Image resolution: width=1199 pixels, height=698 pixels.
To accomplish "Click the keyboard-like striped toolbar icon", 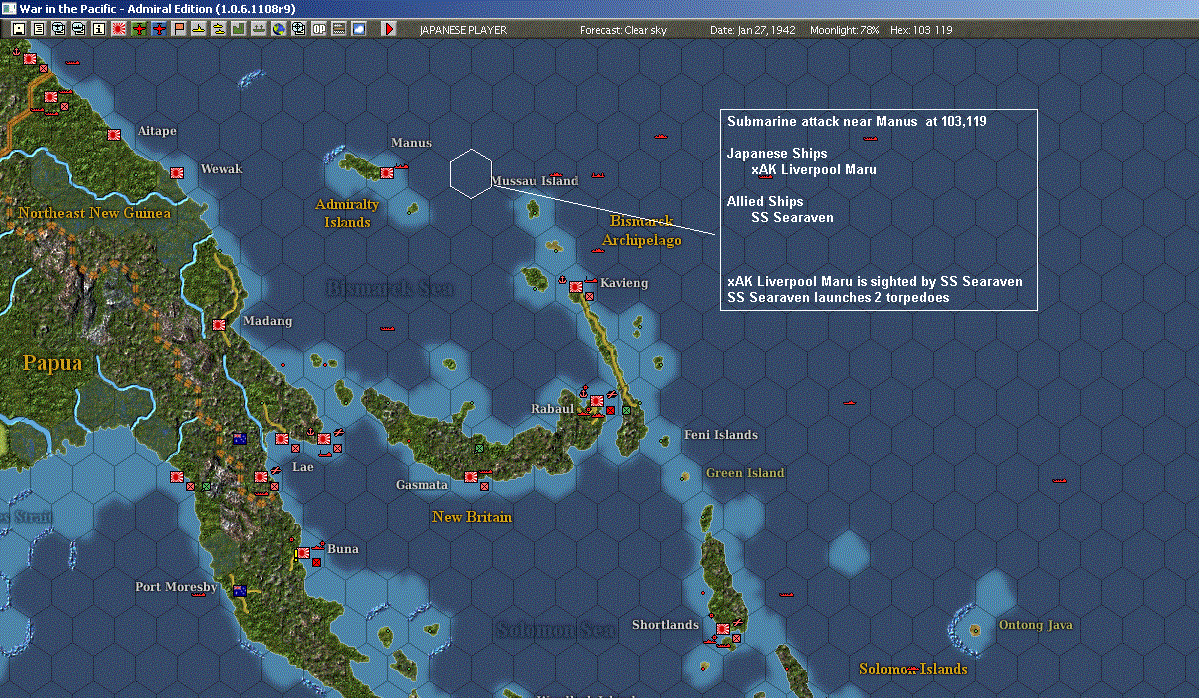I will click(x=339, y=29).
